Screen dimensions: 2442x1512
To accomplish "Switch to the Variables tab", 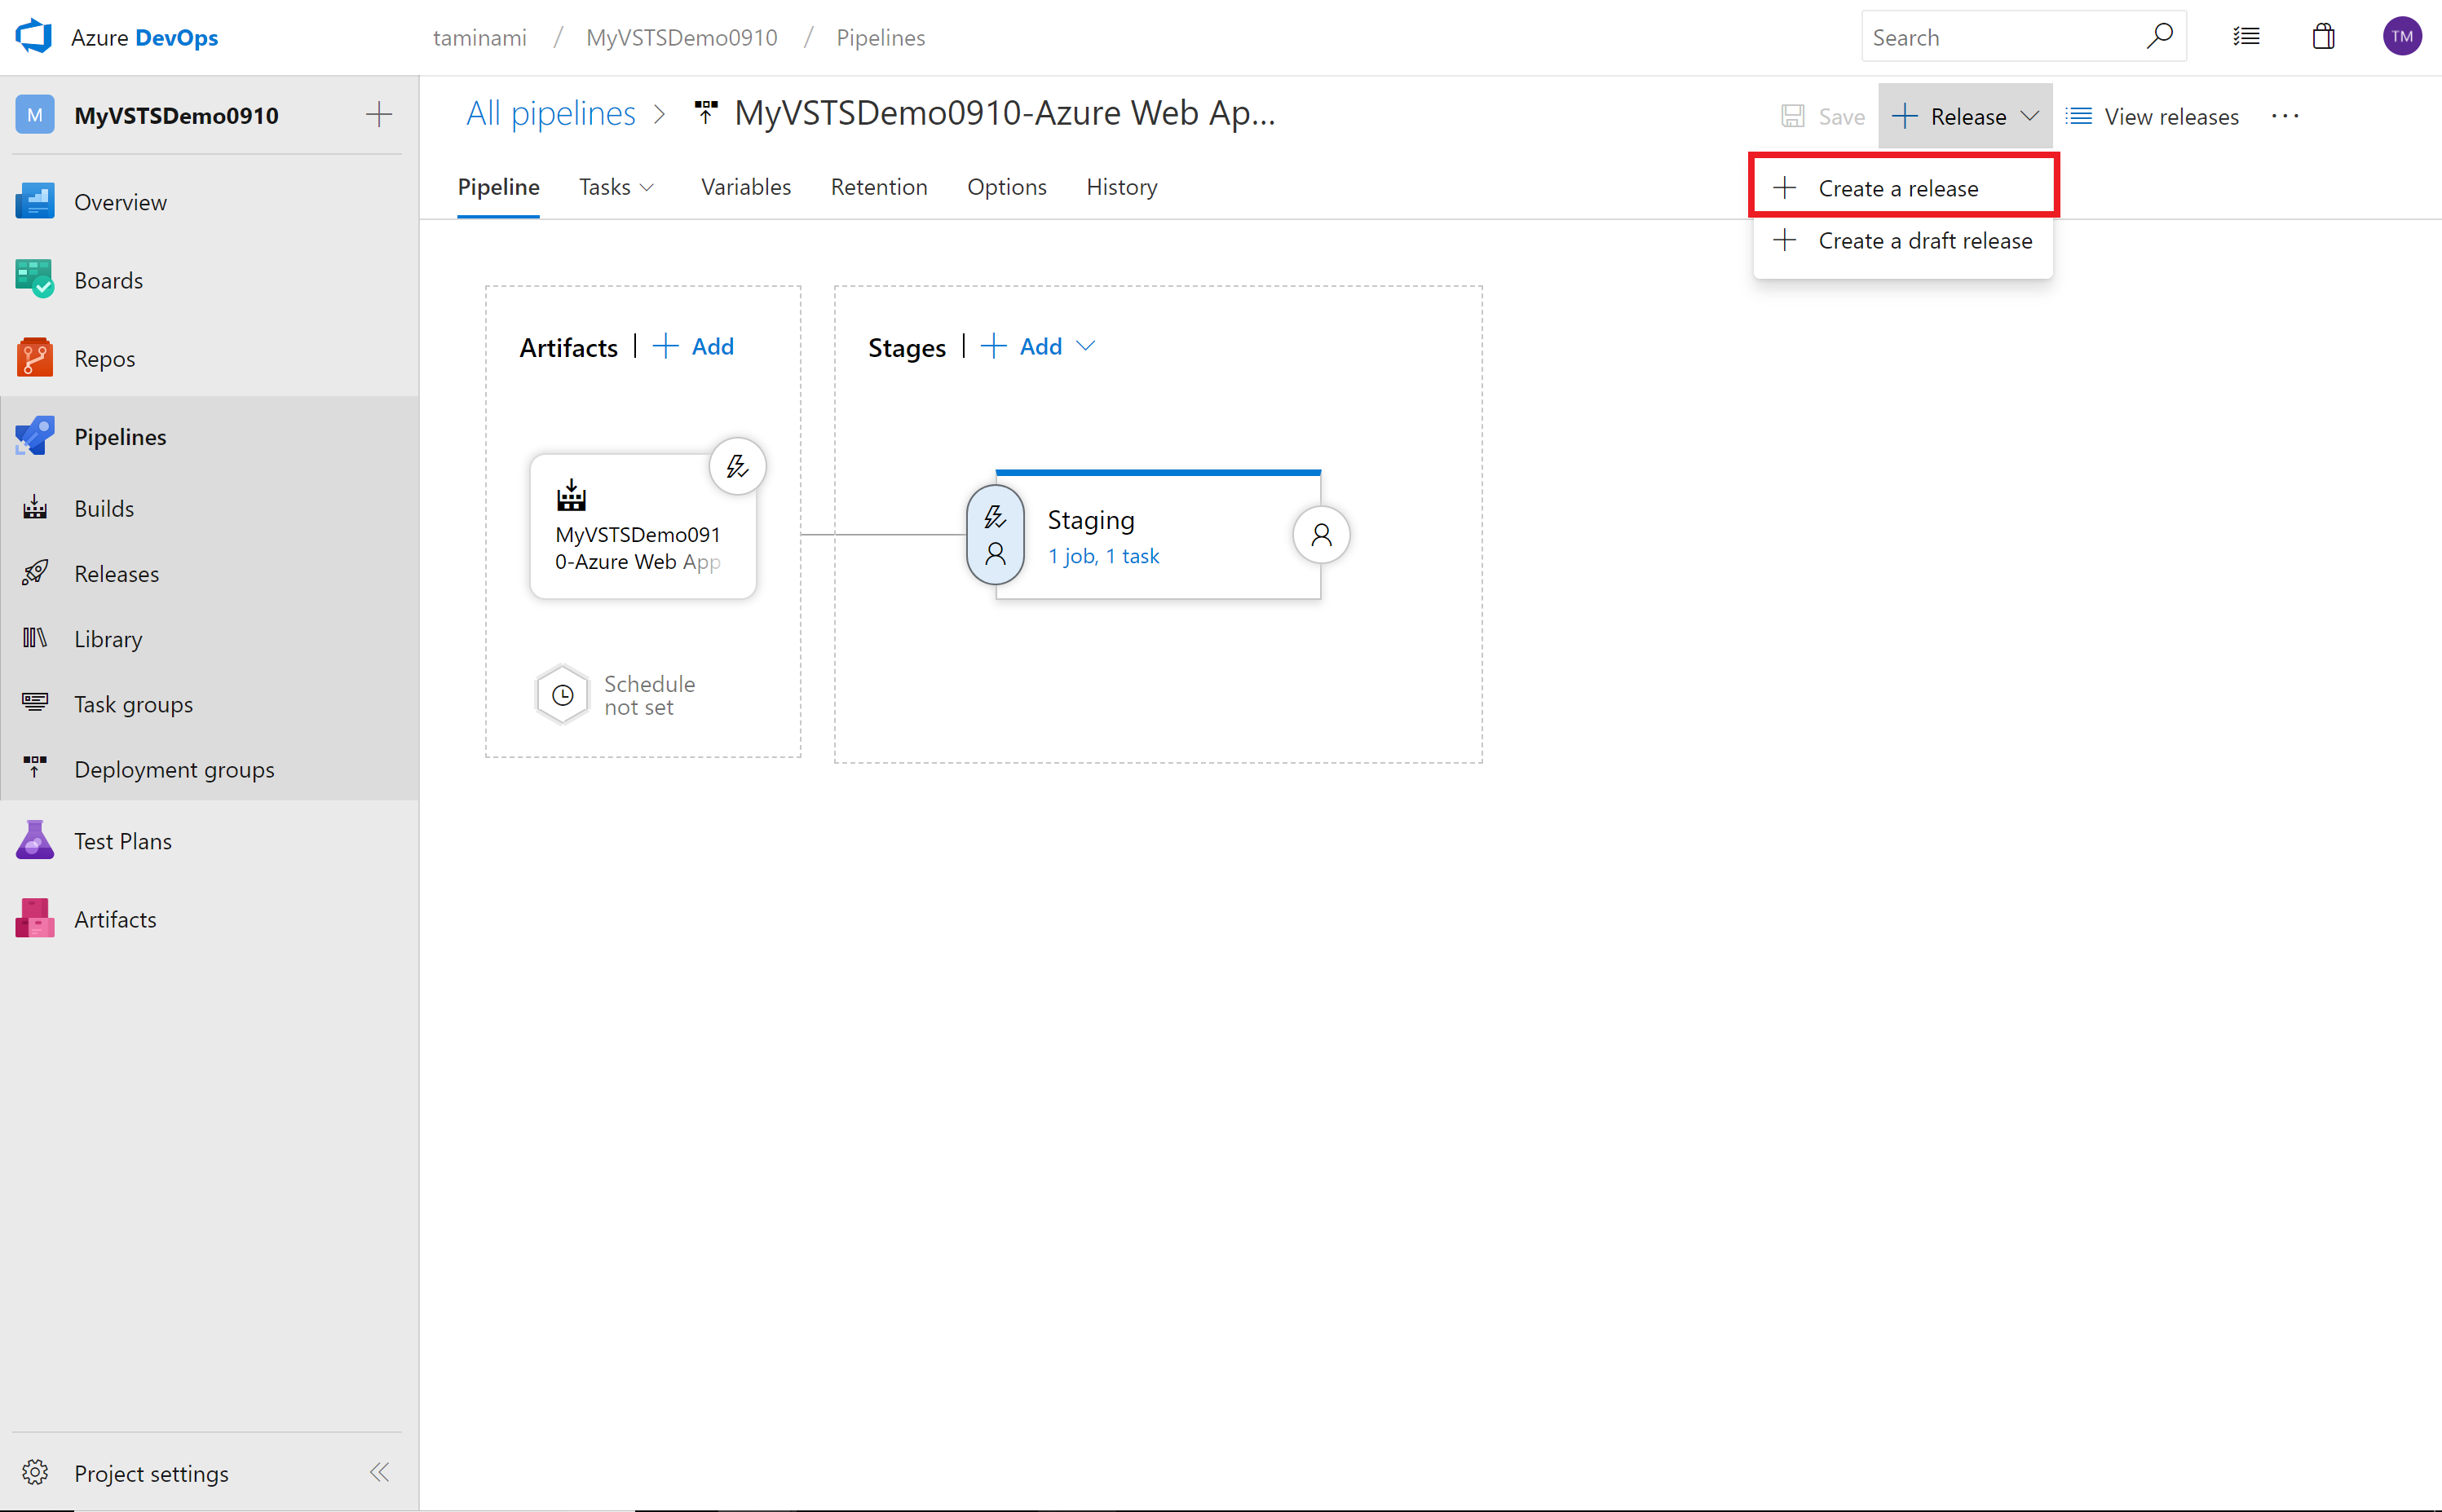I will (x=745, y=187).
